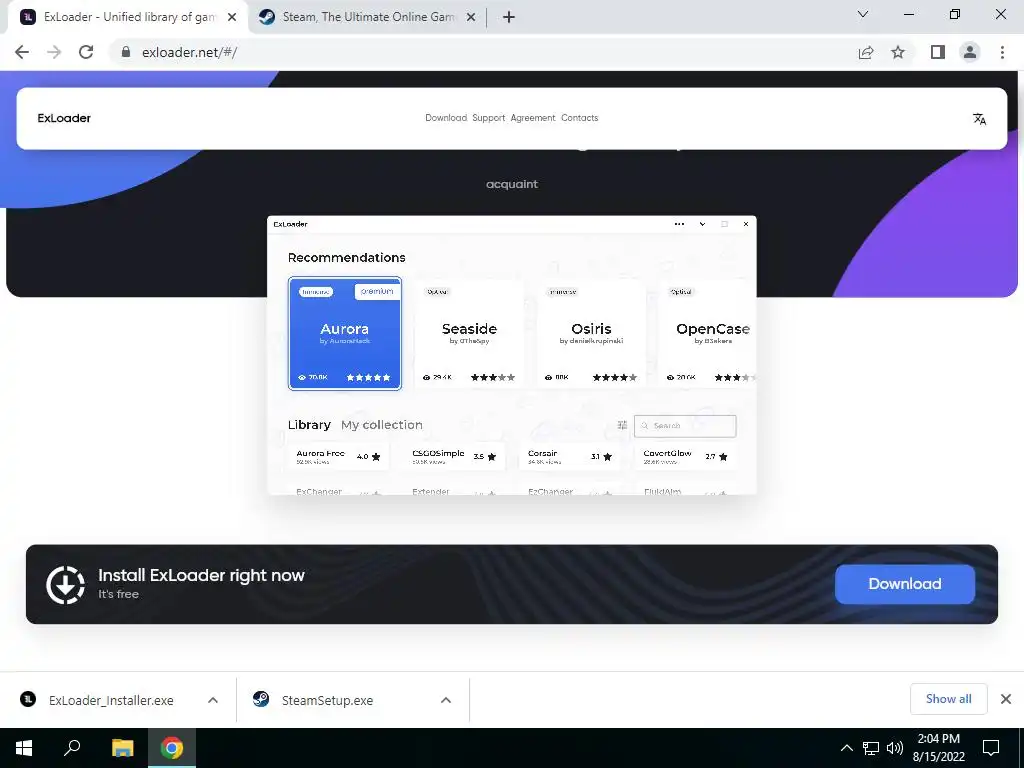This screenshot has height=768, width=1024.
Task: Reload the exloader.net page
Action: (x=86, y=52)
